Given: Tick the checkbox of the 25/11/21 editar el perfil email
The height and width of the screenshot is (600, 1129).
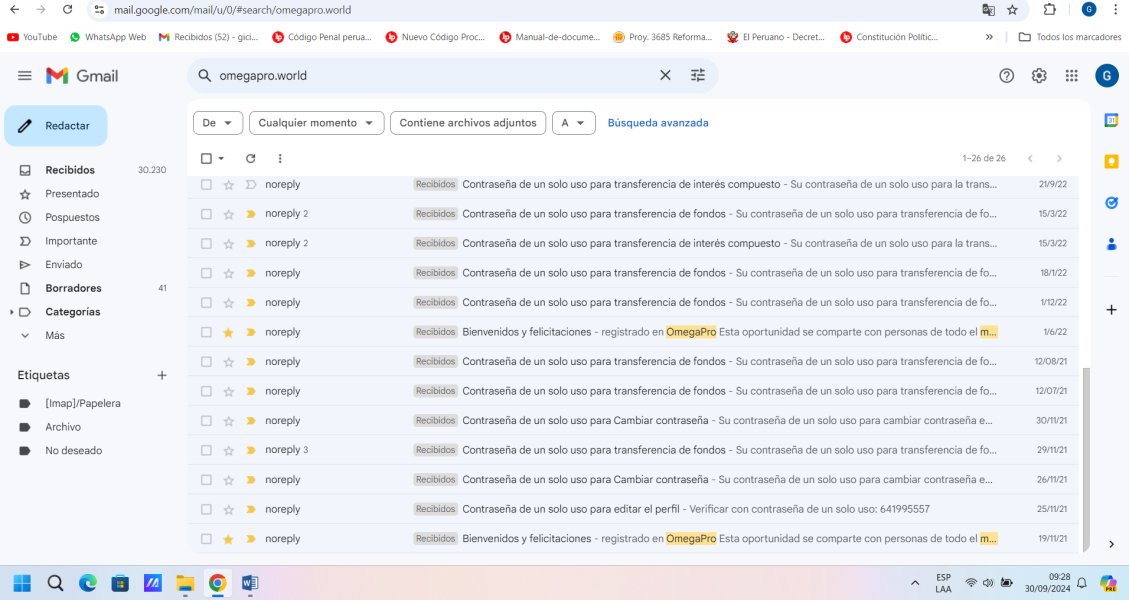Looking at the screenshot, I should pyautogui.click(x=207, y=509).
